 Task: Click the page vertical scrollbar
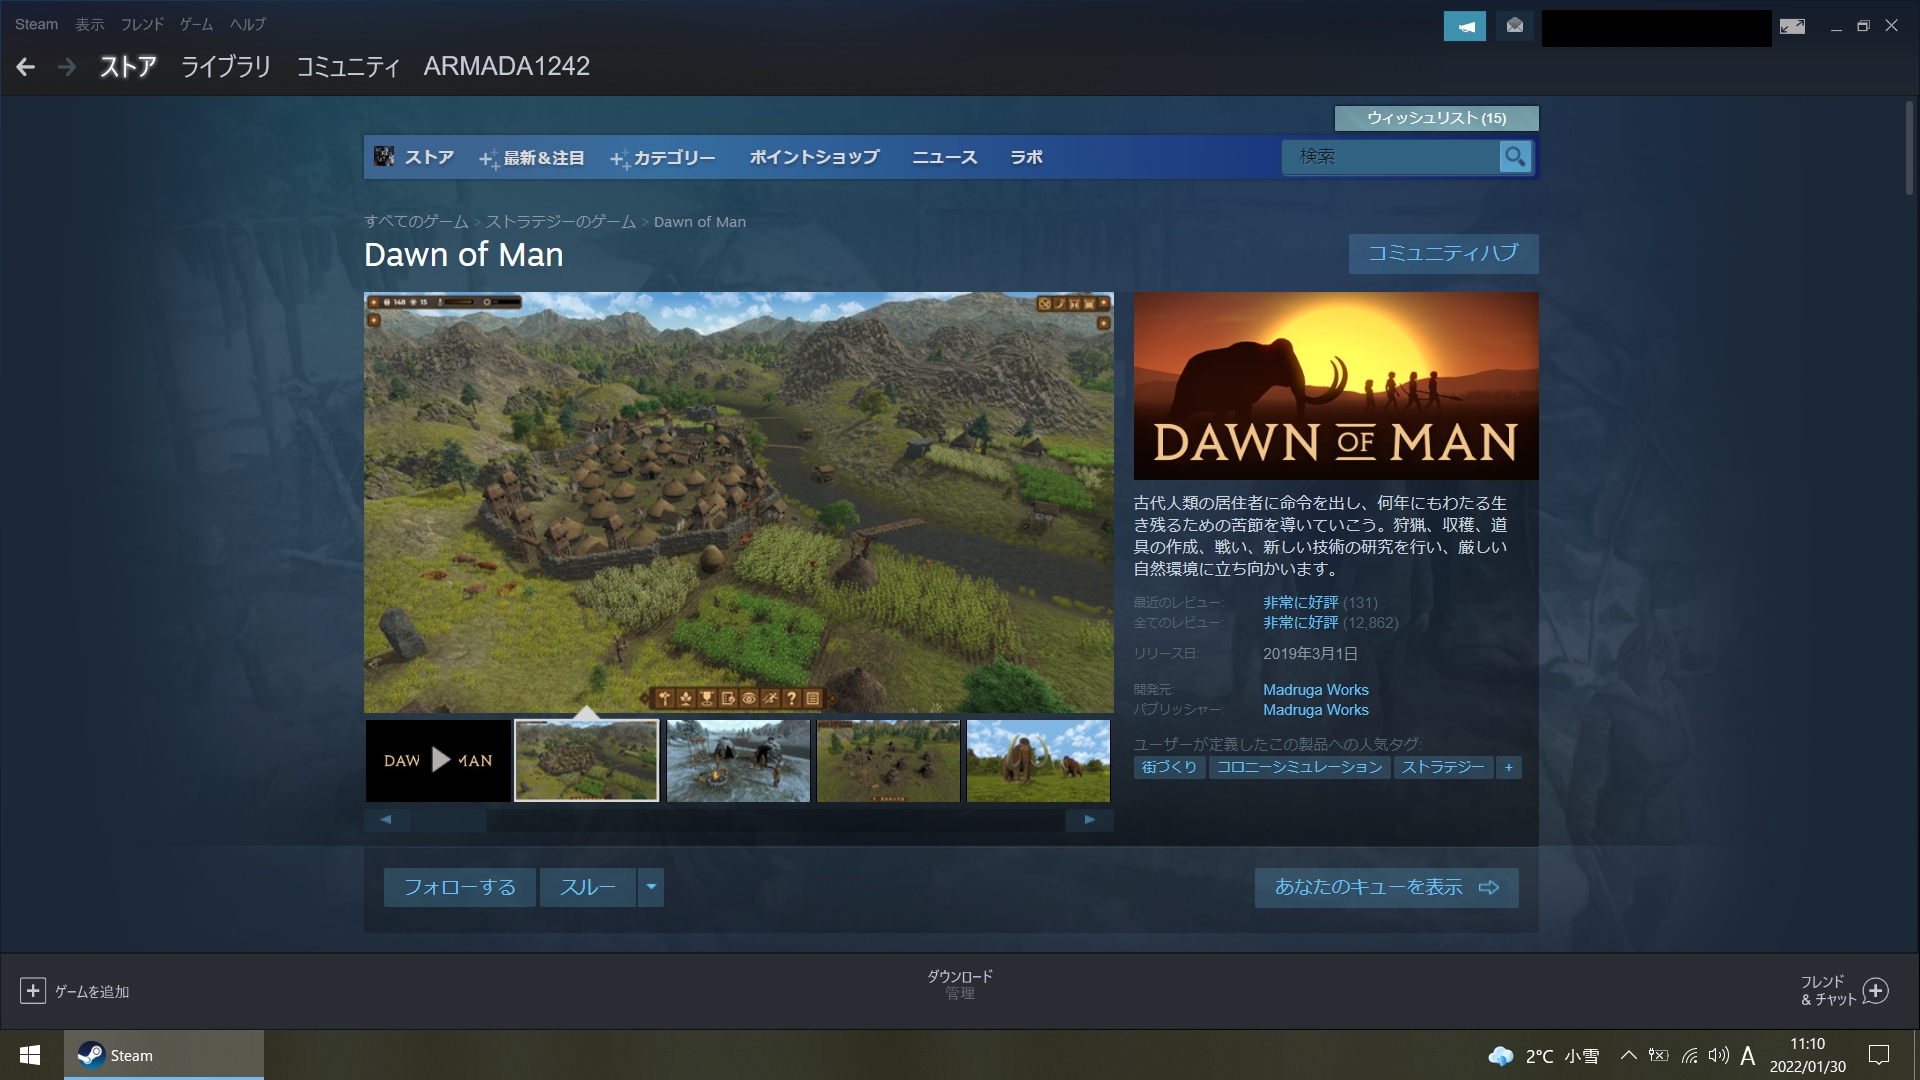click(x=1908, y=148)
